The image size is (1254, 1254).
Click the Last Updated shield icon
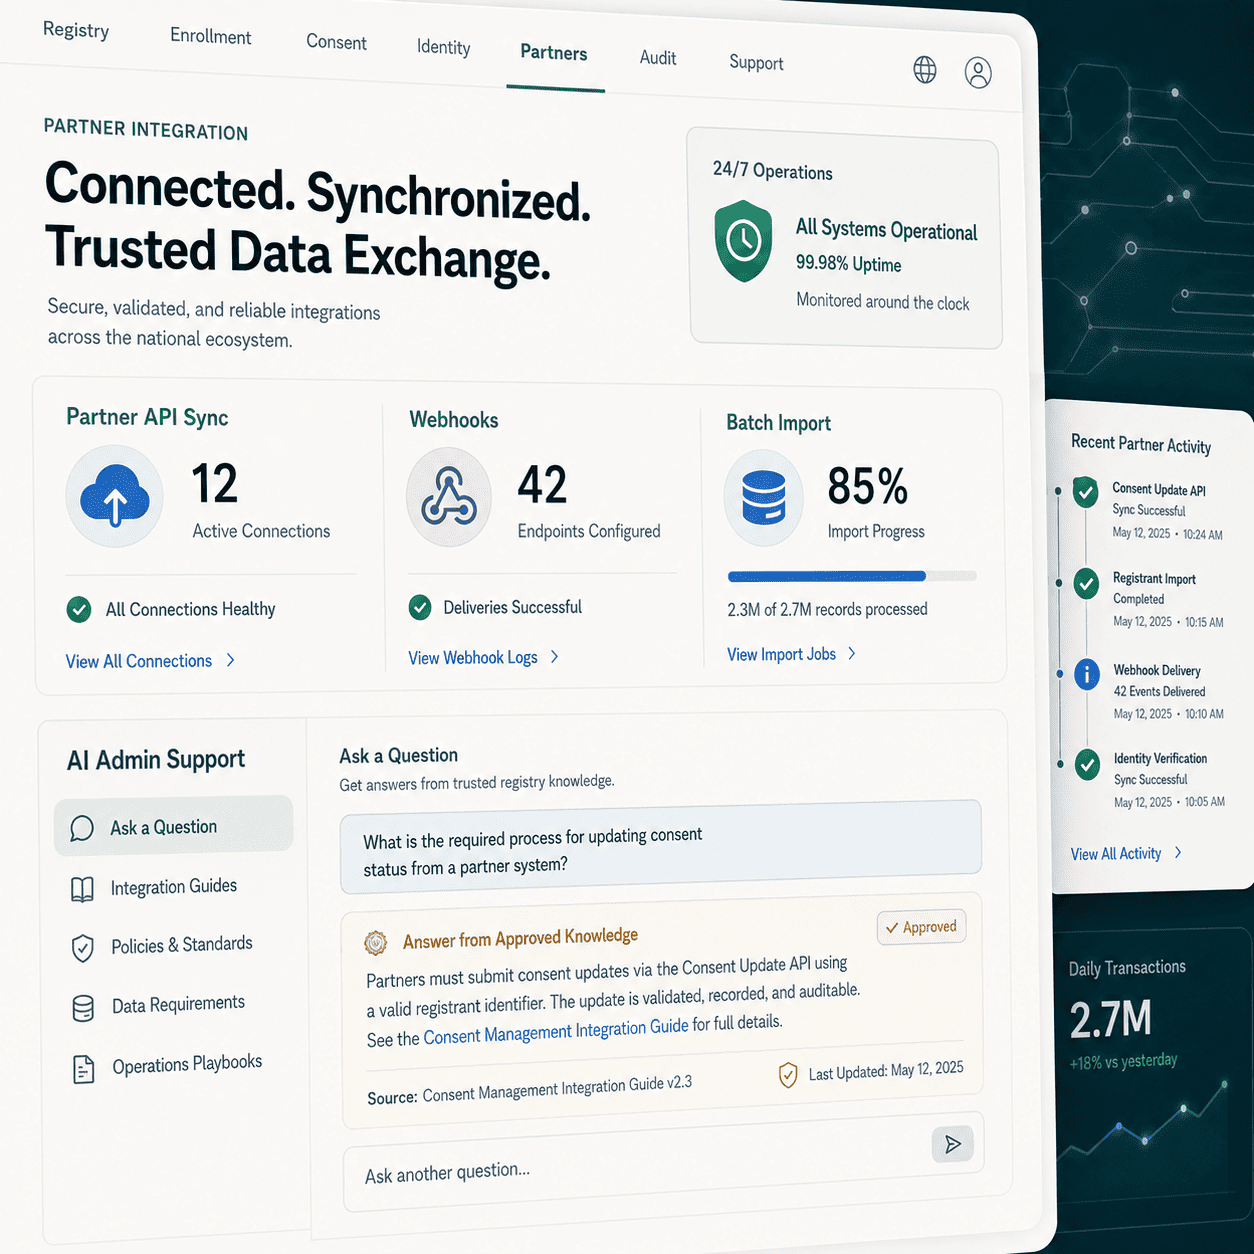788,1075
